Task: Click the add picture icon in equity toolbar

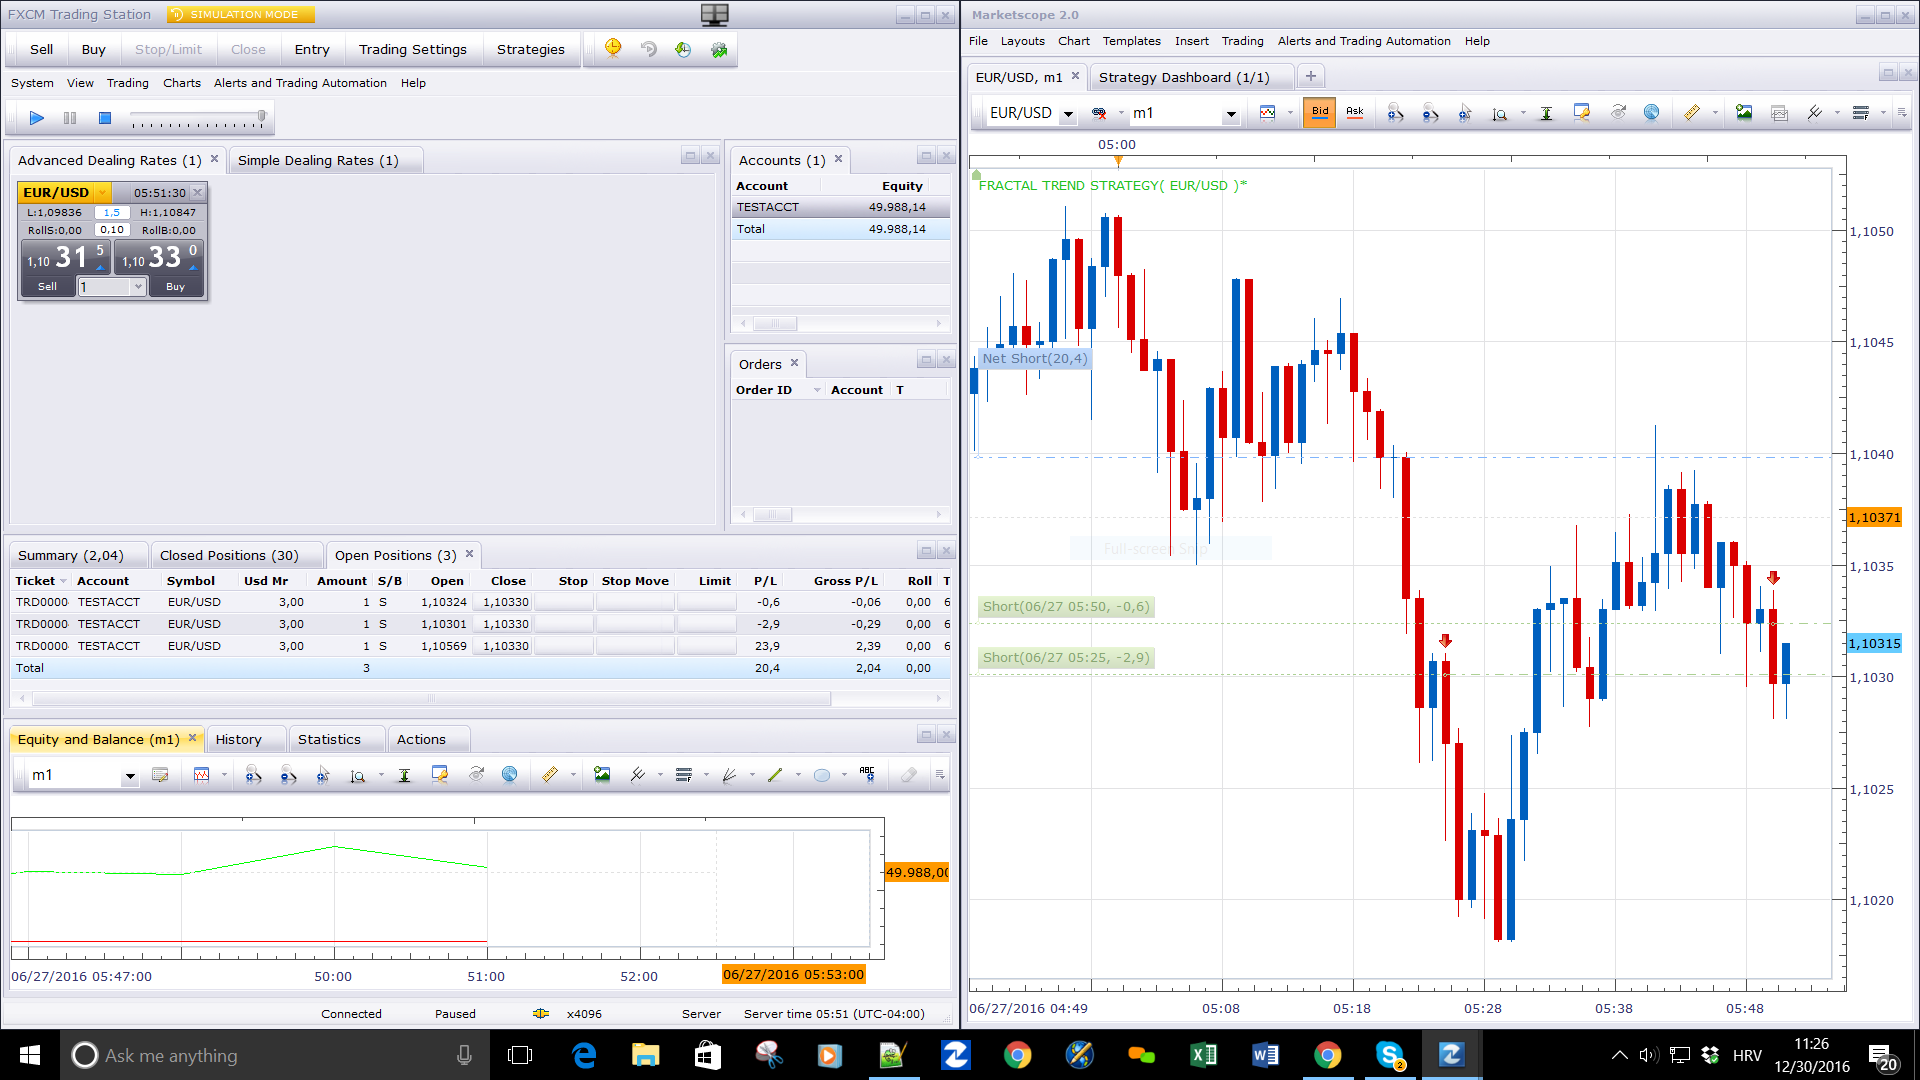Action: click(602, 775)
